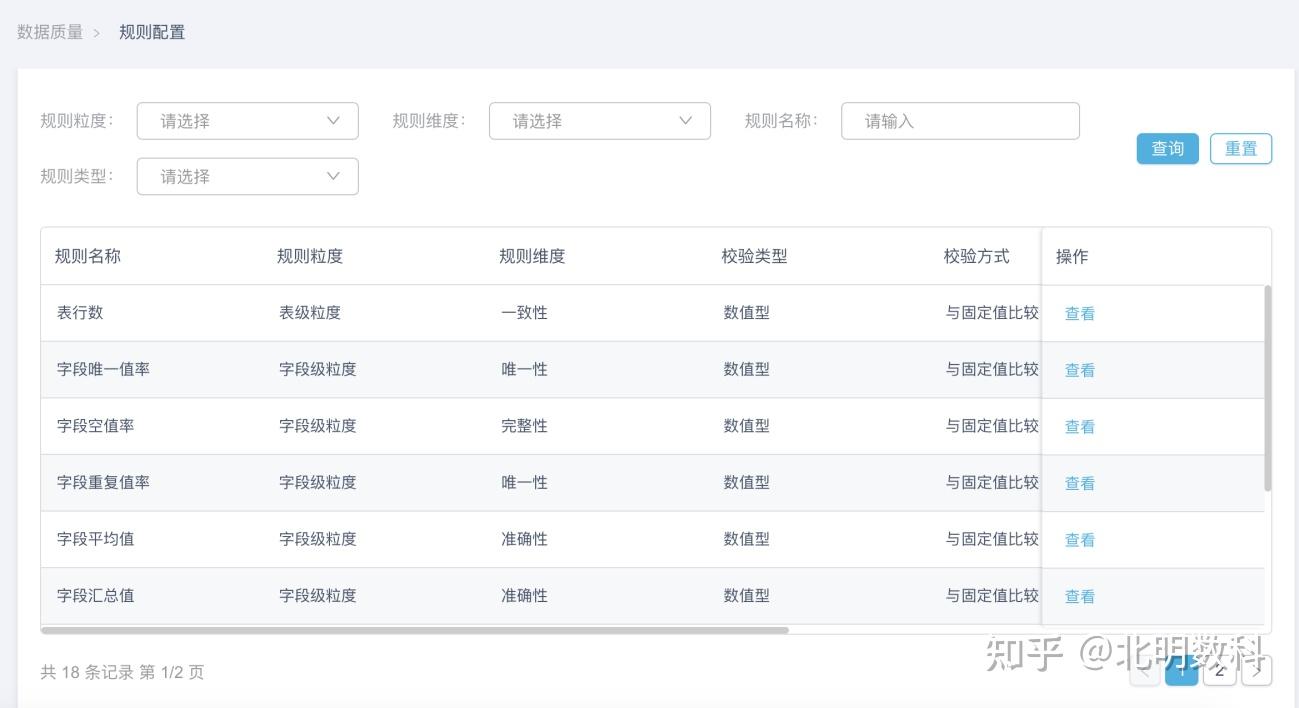1299x708 pixels.
Task: Click the previous page arrow
Action: [1145, 671]
